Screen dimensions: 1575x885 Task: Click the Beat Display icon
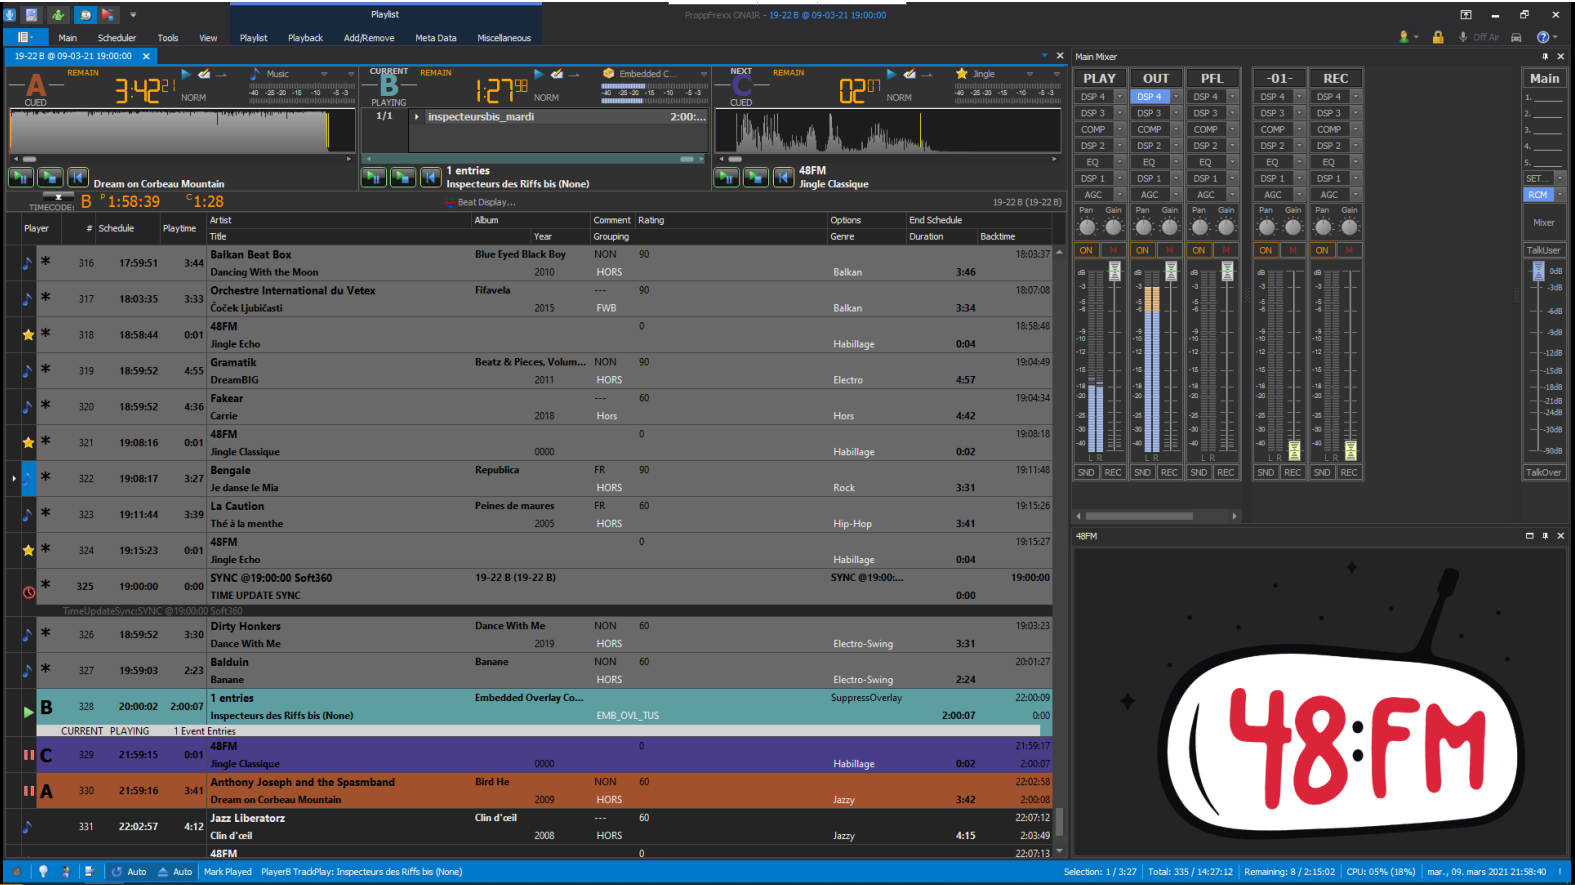(449, 203)
